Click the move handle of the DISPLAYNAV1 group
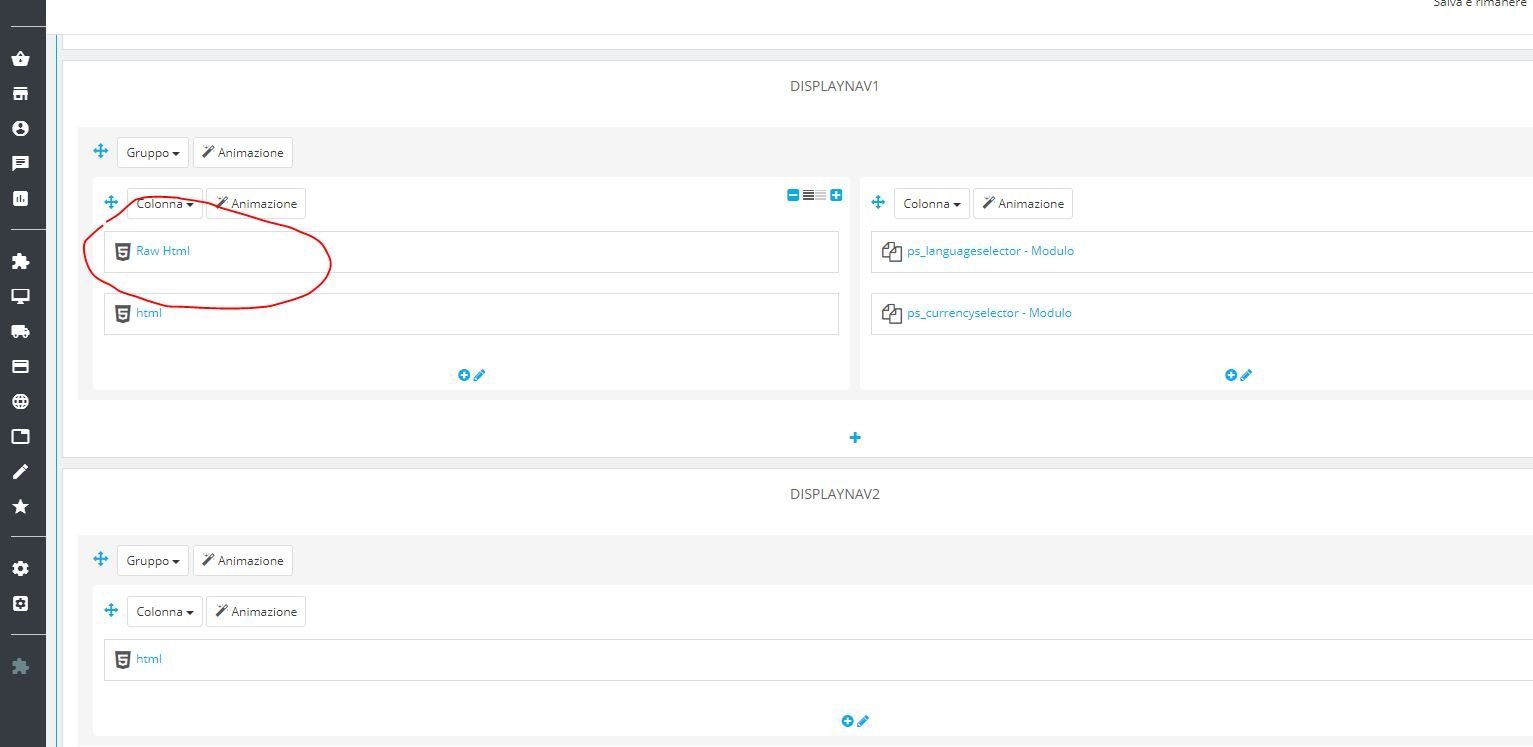The height and width of the screenshot is (747, 1533). [101, 152]
